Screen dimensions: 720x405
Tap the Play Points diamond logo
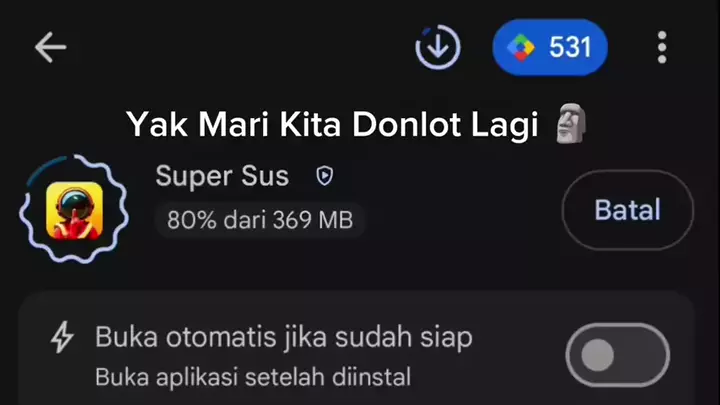point(520,47)
